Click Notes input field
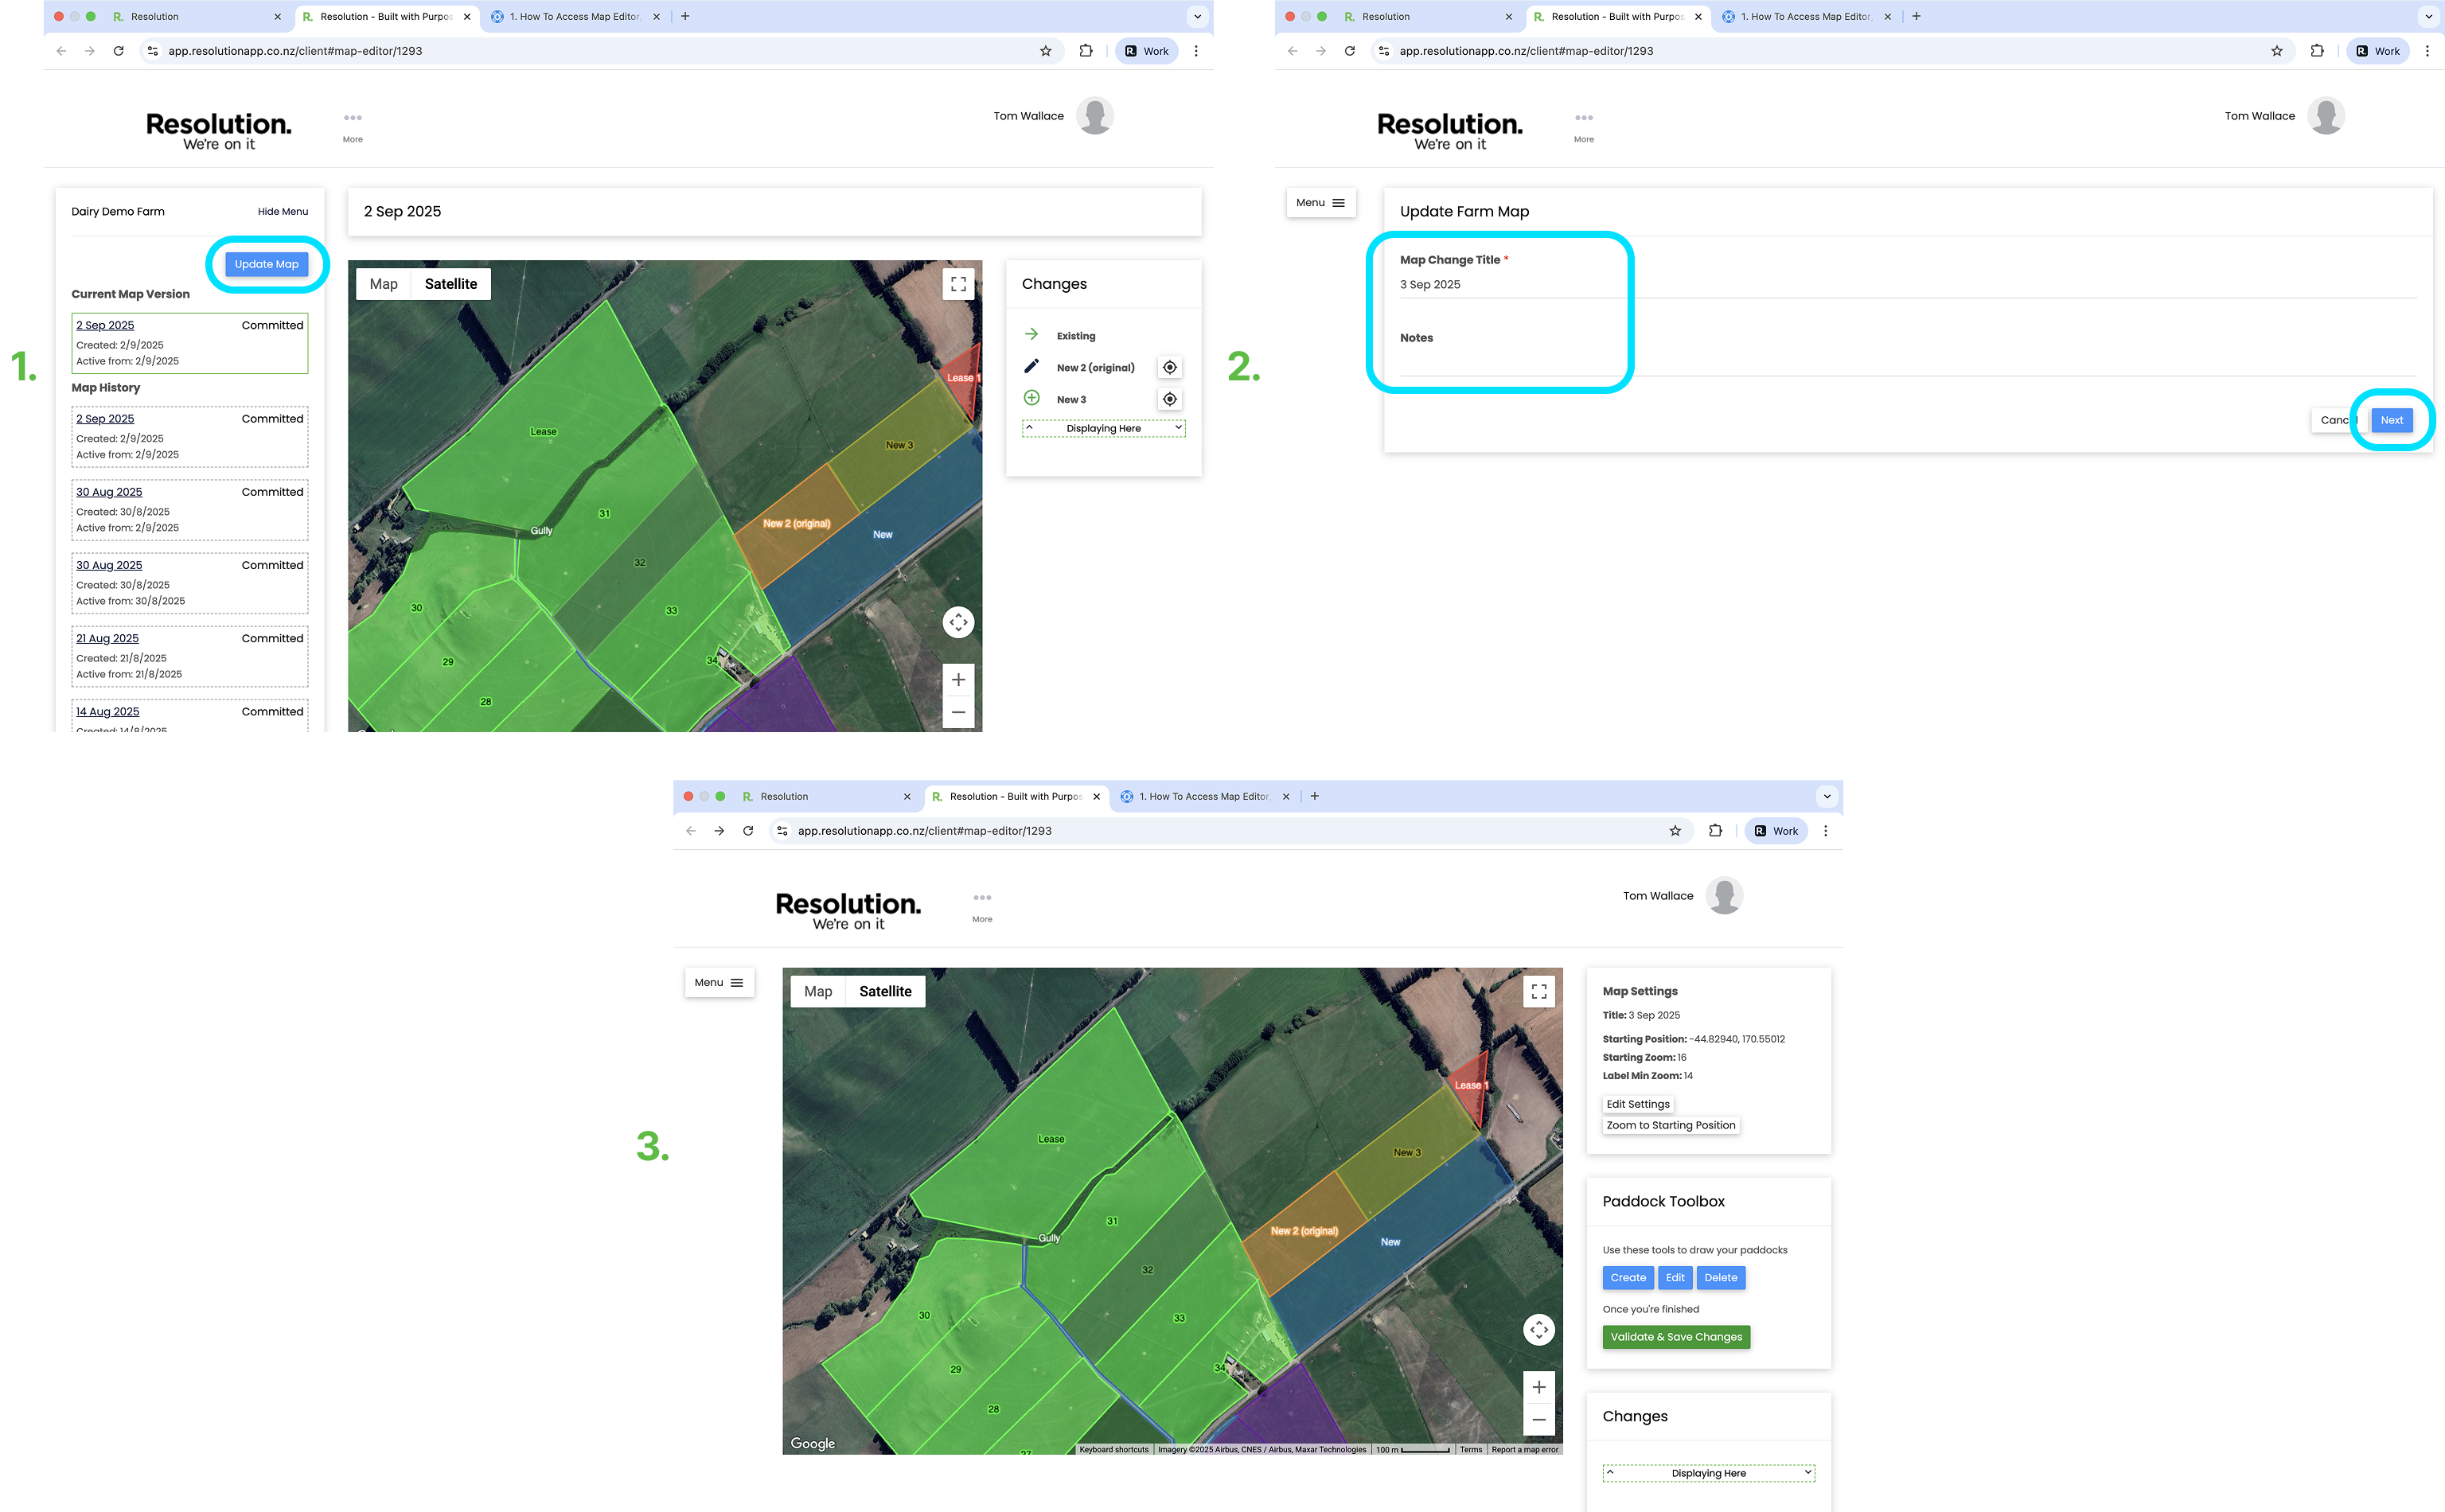The image size is (2445, 1512). [x=1908, y=362]
